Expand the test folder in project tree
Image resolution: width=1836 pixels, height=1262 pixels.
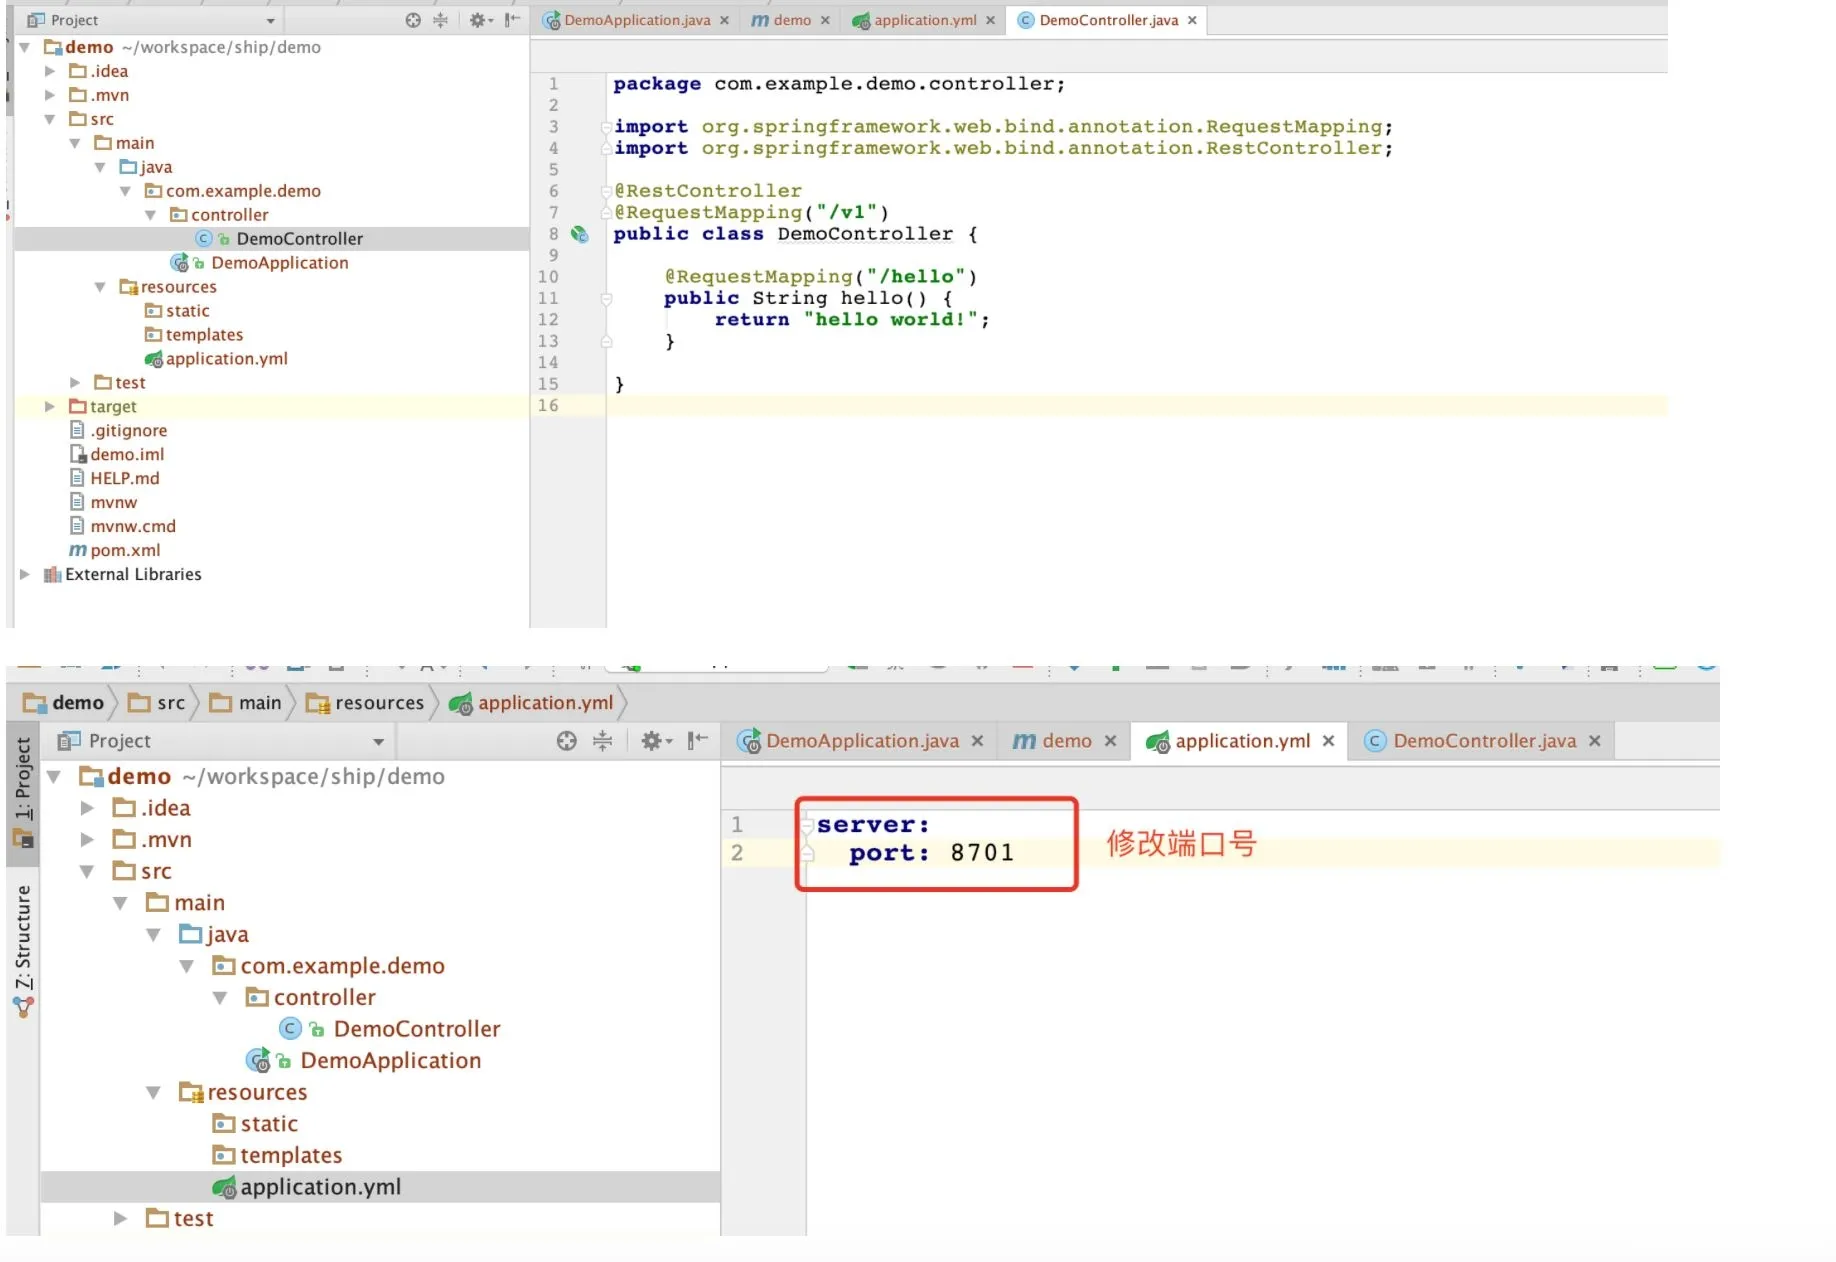click(x=74, y=382)
